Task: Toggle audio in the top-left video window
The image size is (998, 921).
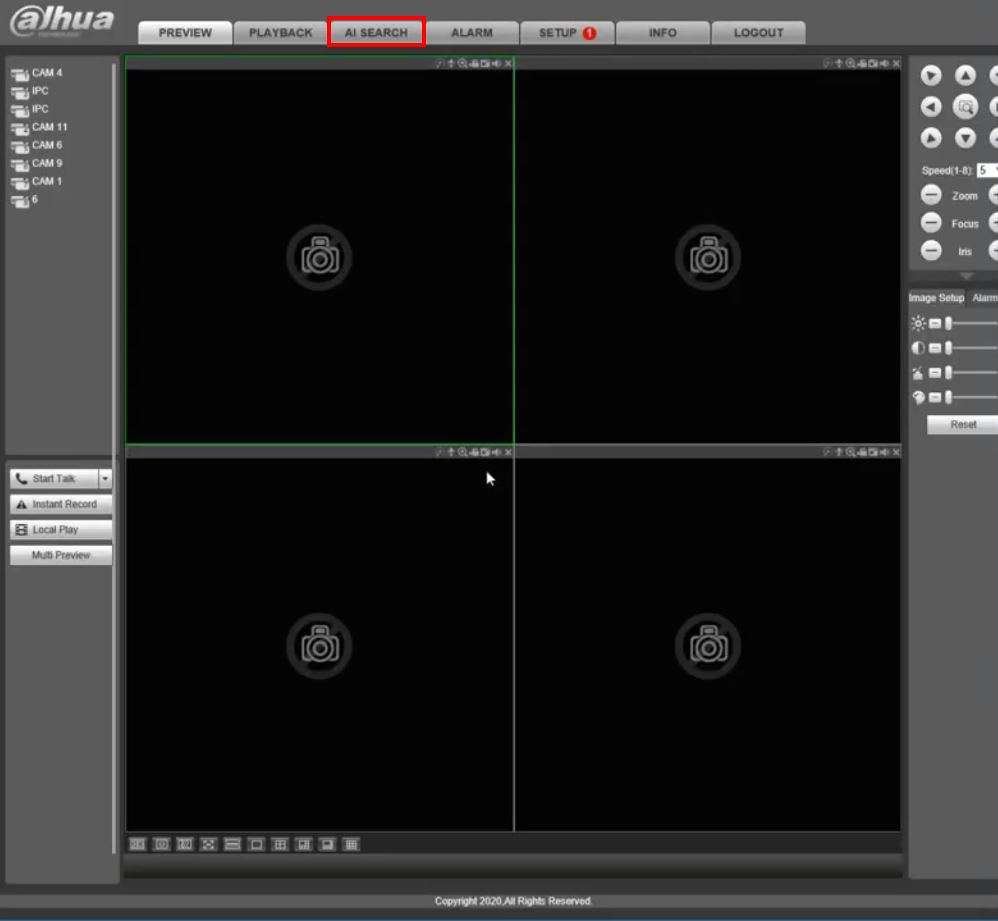Action: point(496,64)
